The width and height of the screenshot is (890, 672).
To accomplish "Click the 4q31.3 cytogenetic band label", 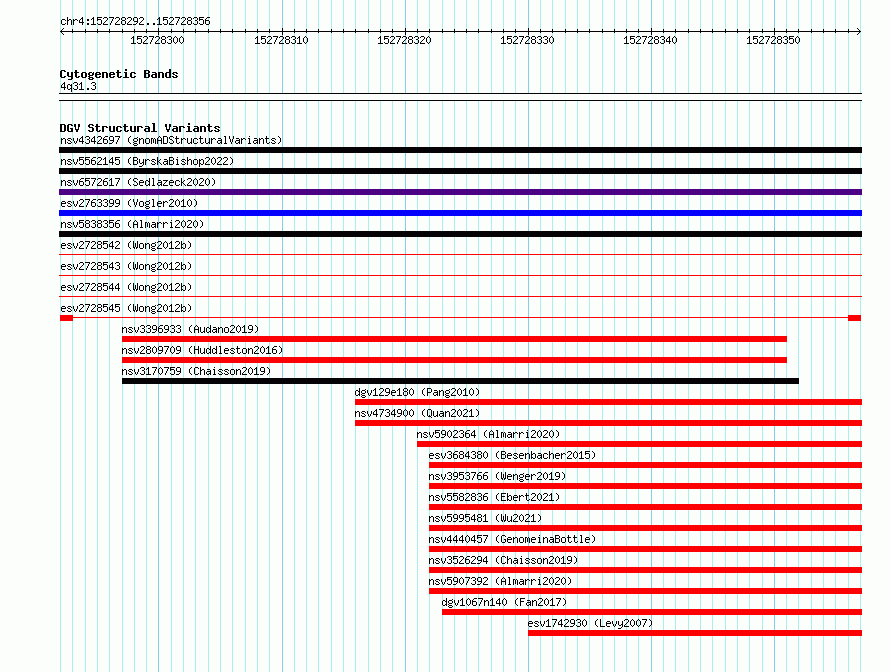I will [78, 87].
